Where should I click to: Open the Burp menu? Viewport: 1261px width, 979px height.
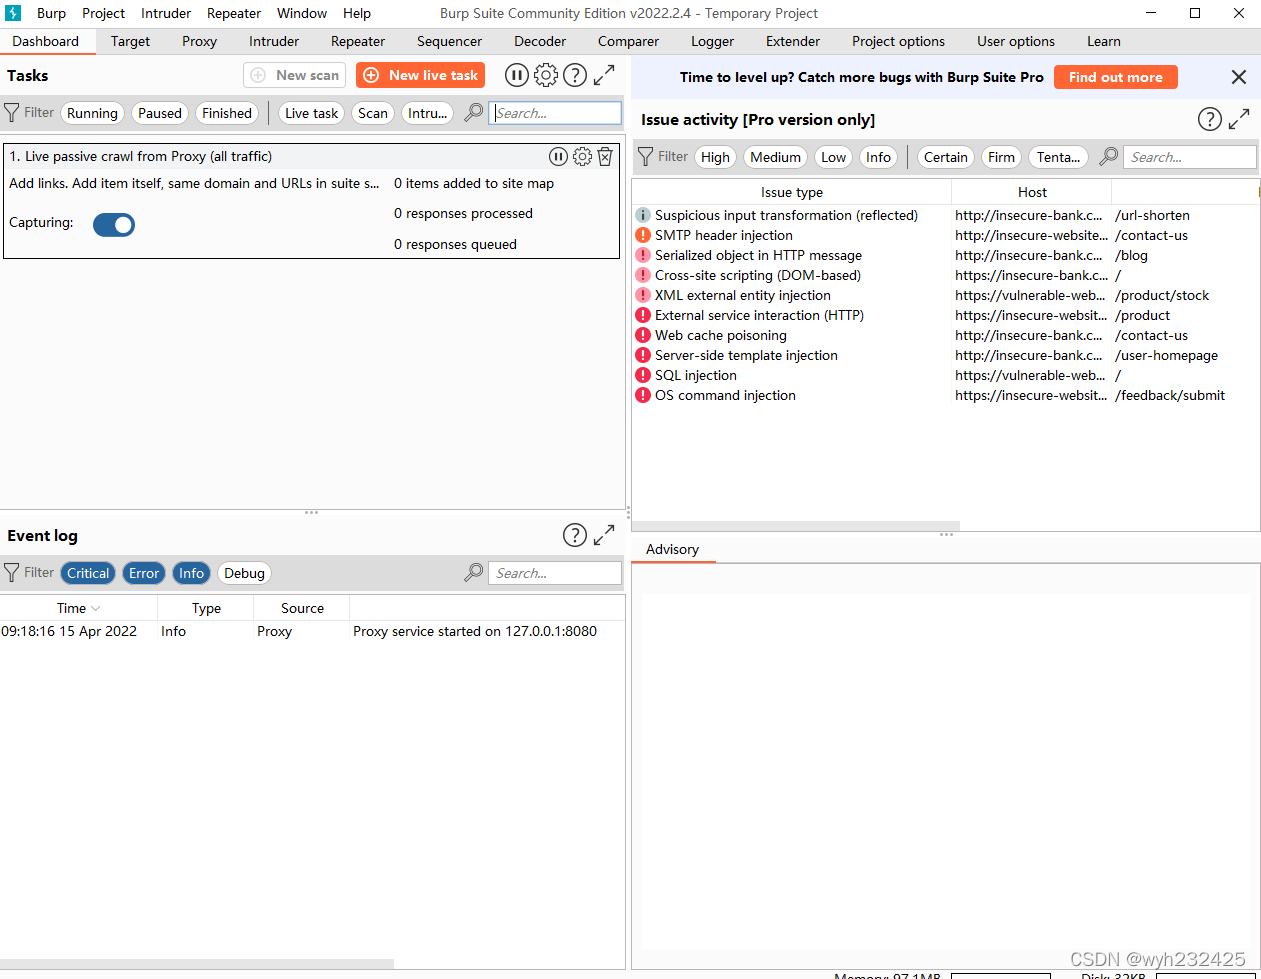point(51,13)
